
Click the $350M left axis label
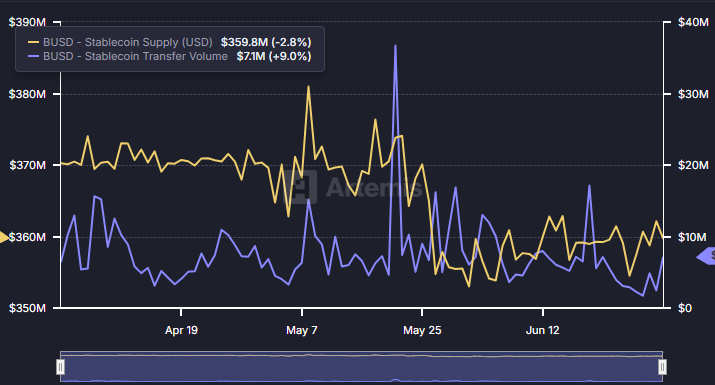click(x=27, y=308)
